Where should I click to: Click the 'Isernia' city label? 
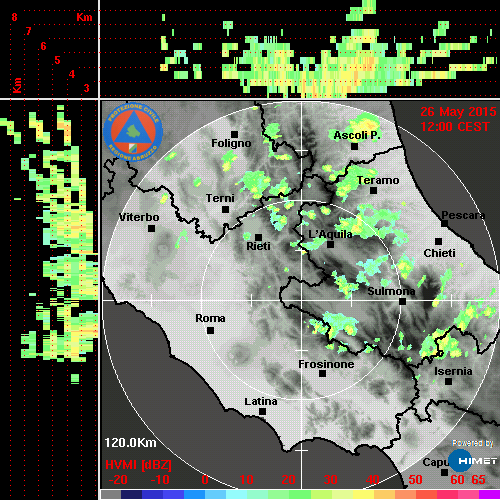pos(453,371)
